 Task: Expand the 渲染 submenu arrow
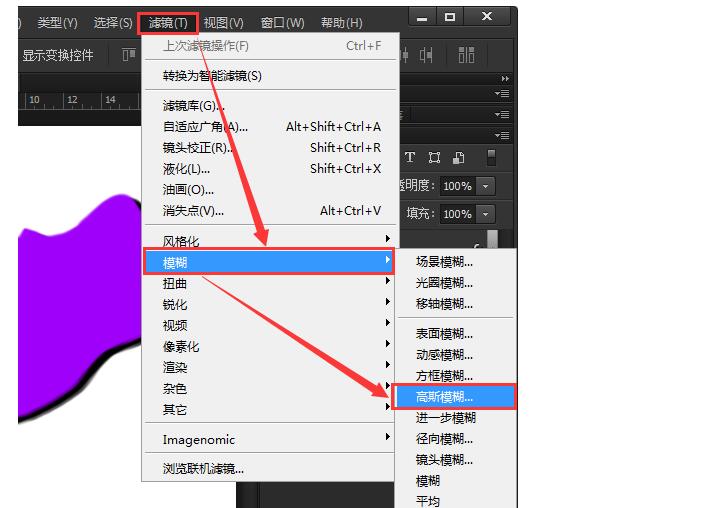(x=388, y=364)
